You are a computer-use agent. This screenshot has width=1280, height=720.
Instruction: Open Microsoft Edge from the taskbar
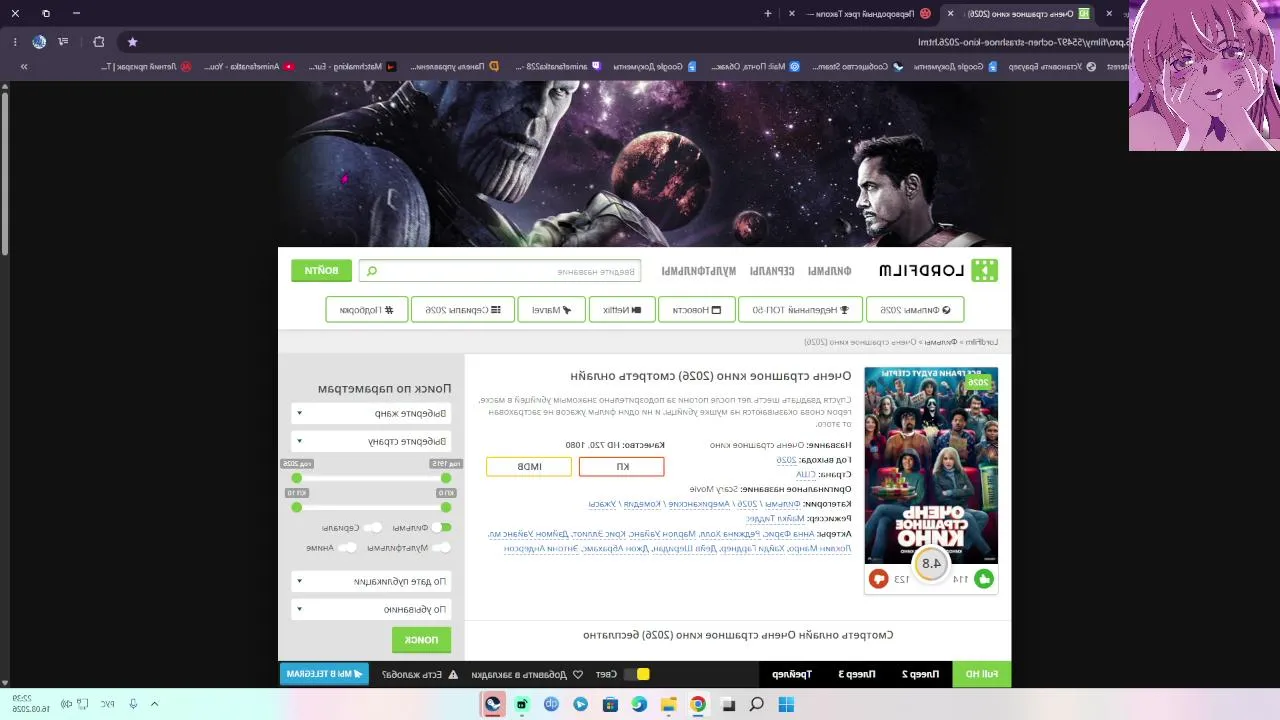(639, 704)
